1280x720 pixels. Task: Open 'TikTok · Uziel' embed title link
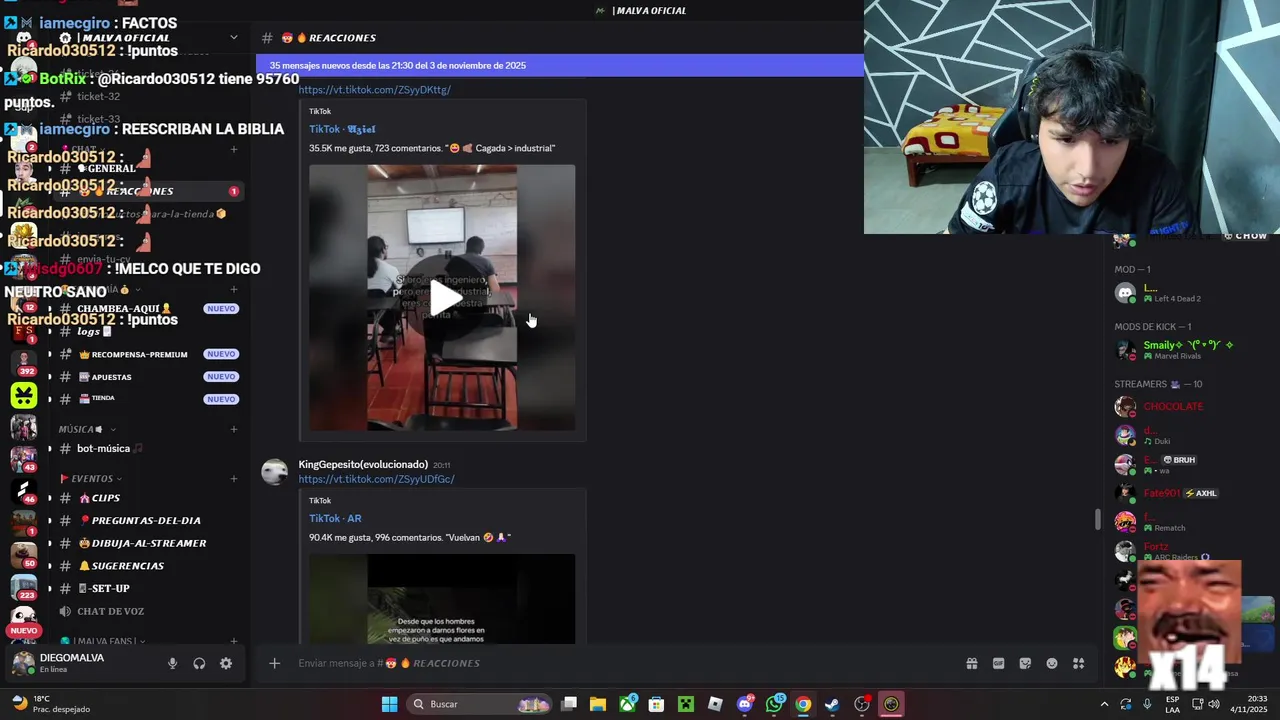342,129
